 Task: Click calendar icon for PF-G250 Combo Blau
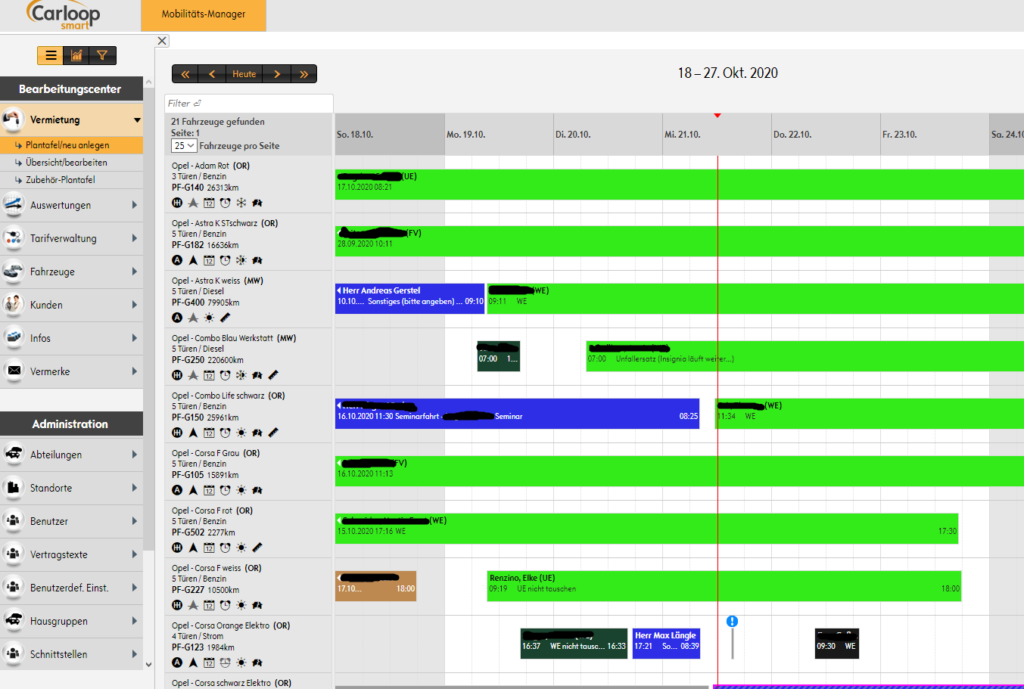209,376
